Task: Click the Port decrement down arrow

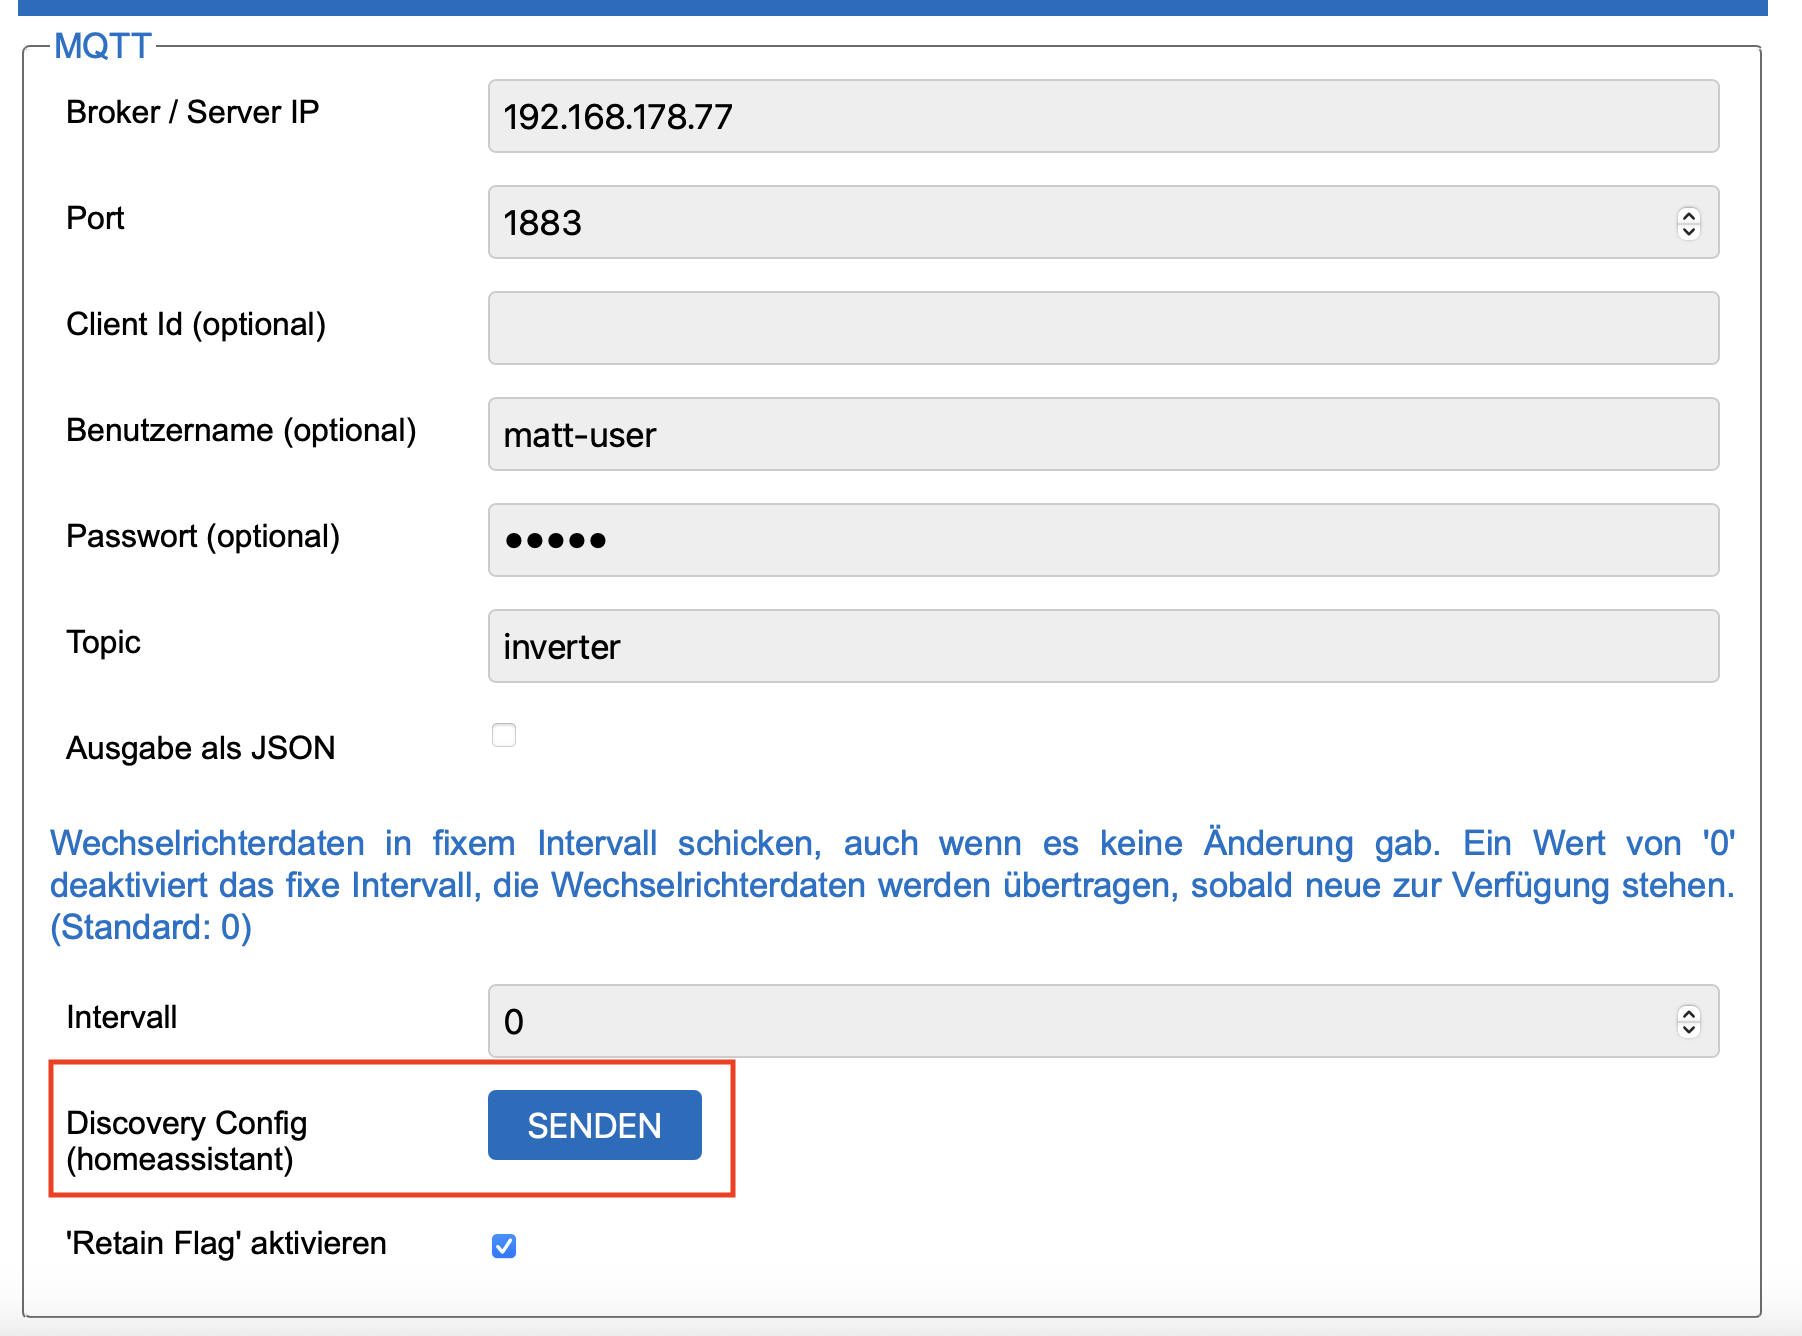Action: tap(1688, 231)
